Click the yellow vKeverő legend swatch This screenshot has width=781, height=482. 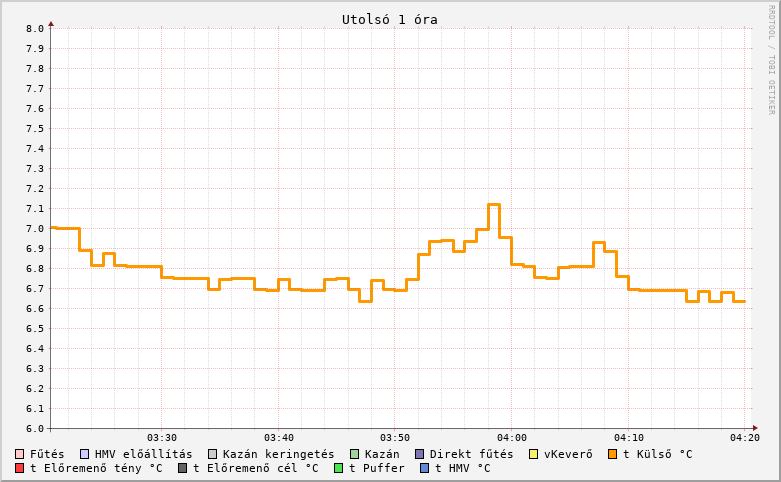(533, 454)
